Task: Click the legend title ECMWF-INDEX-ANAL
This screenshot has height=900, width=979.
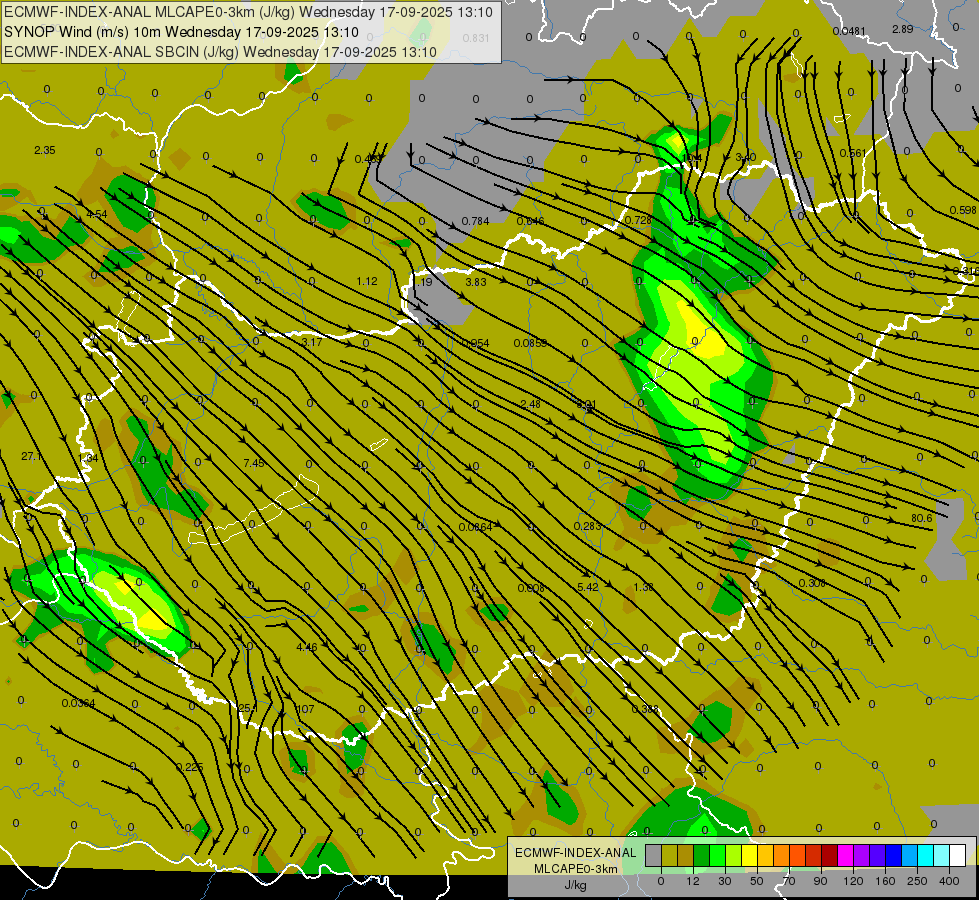Action: click(575, 852)
